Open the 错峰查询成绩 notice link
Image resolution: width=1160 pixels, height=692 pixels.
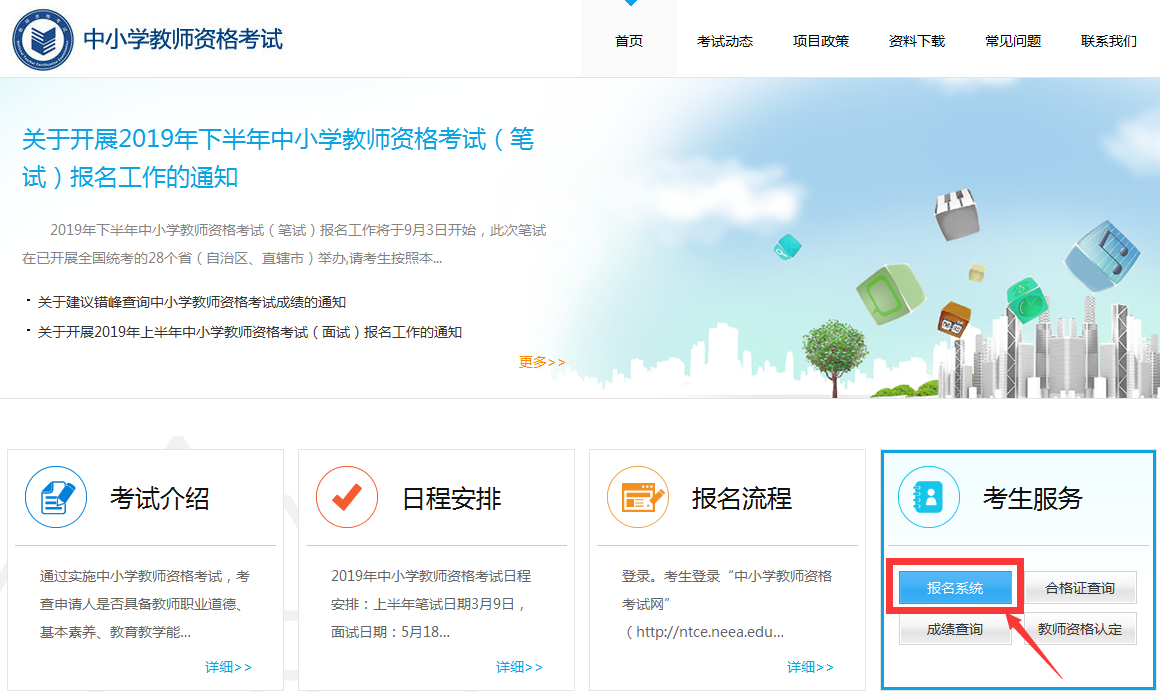point(192,302)
